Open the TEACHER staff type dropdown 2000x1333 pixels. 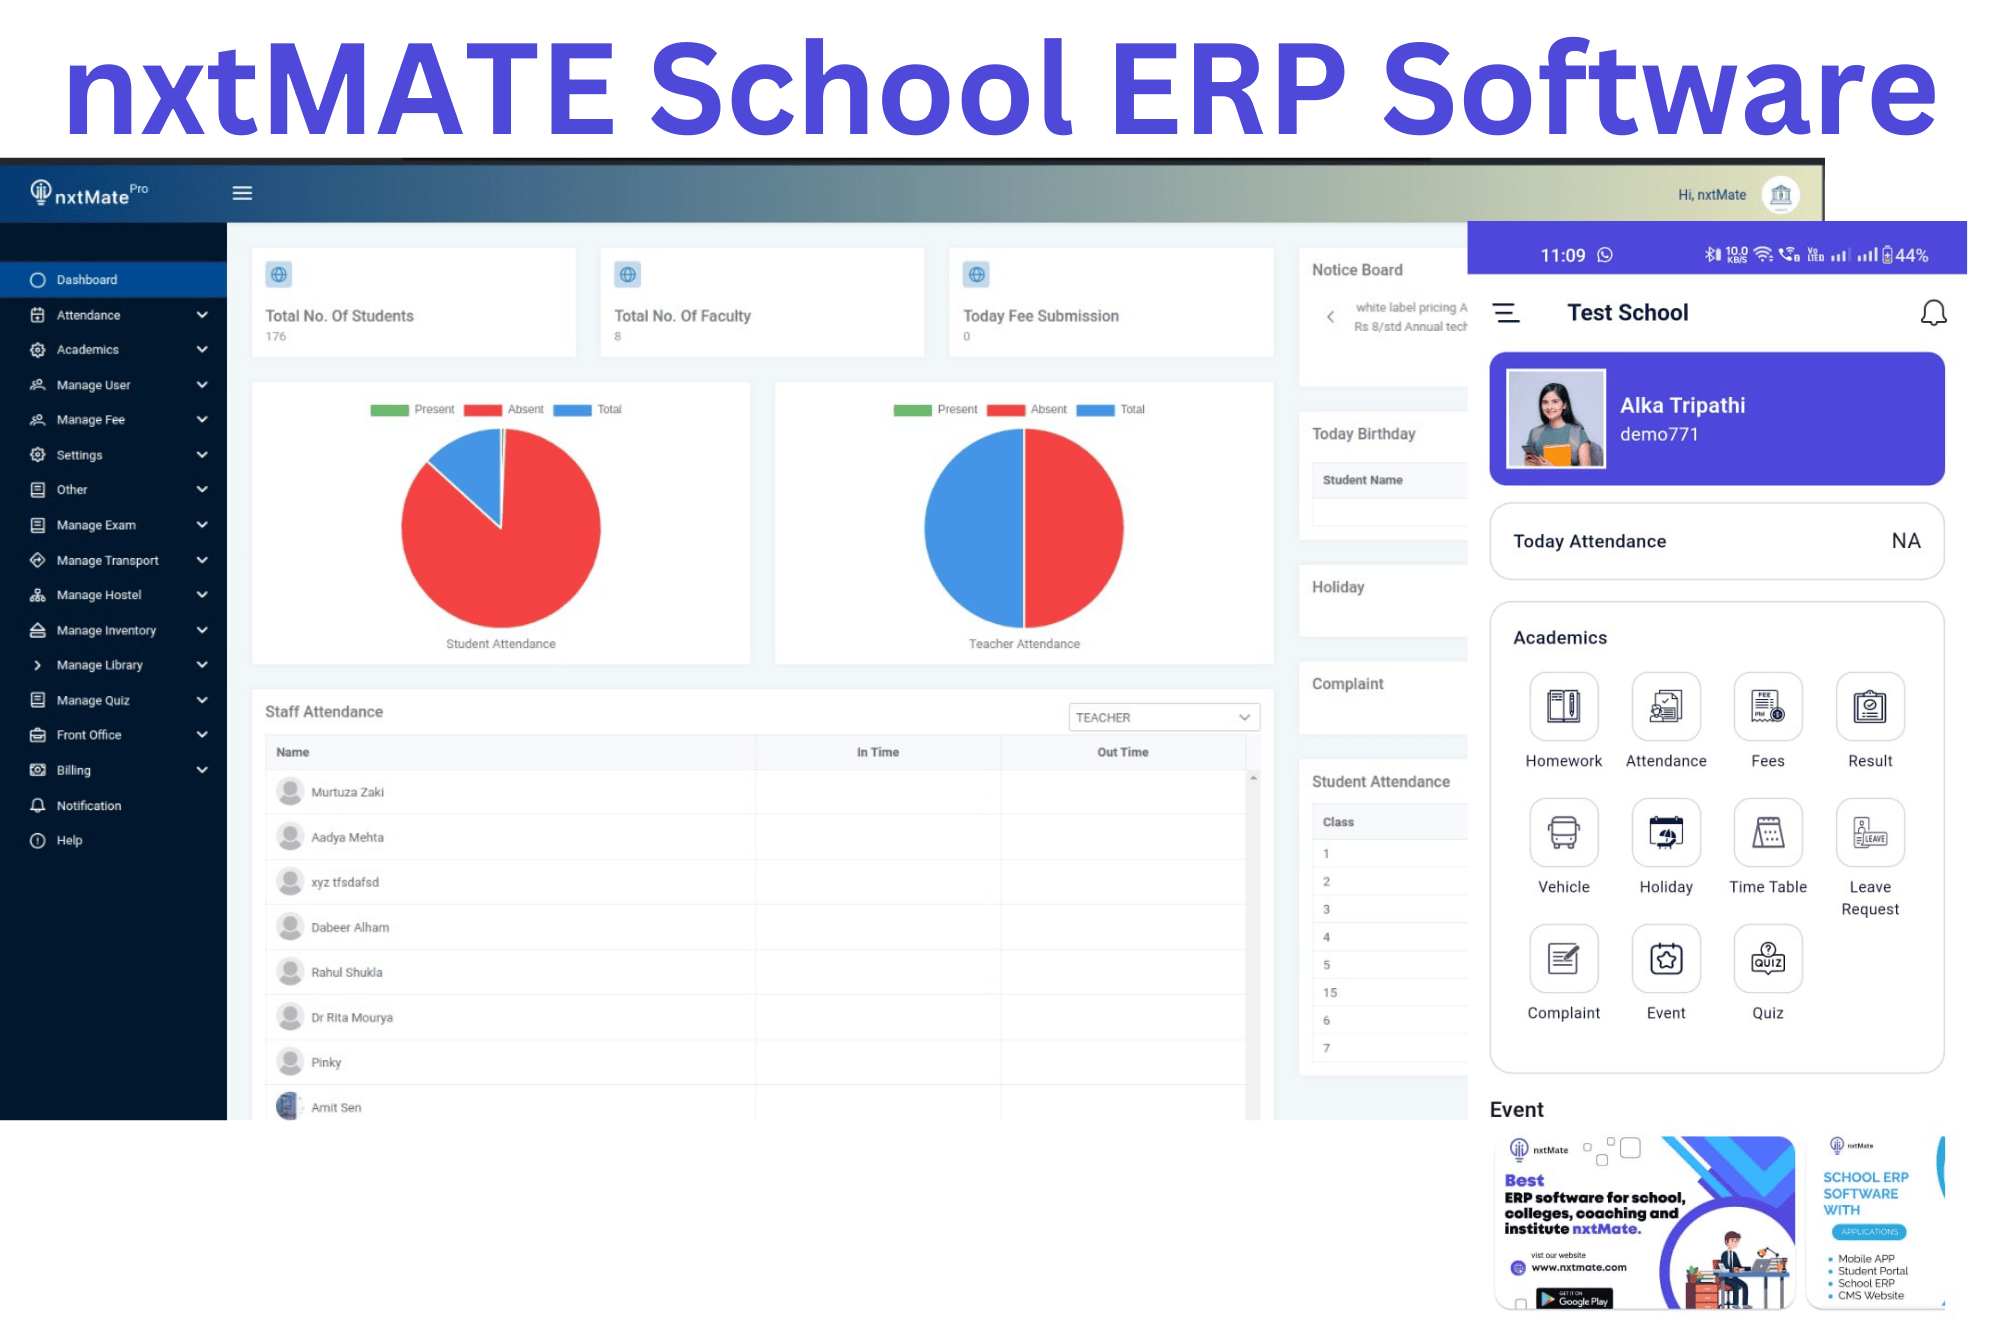click(1163, 717)
